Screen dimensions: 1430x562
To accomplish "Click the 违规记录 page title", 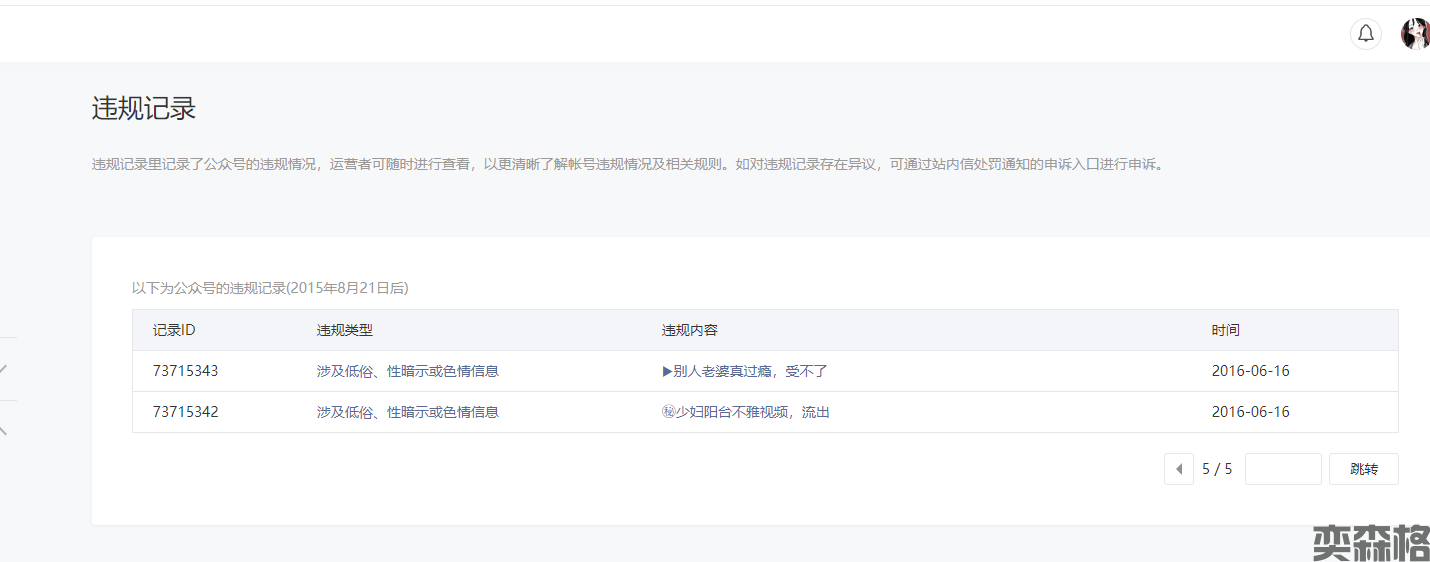I will [x=144, y=109].
